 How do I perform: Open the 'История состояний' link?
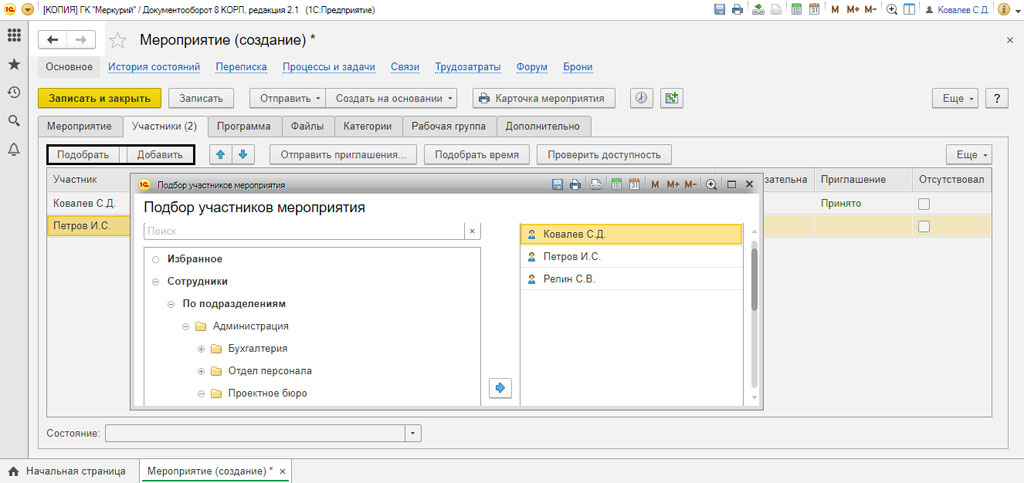tap(154, 67)
